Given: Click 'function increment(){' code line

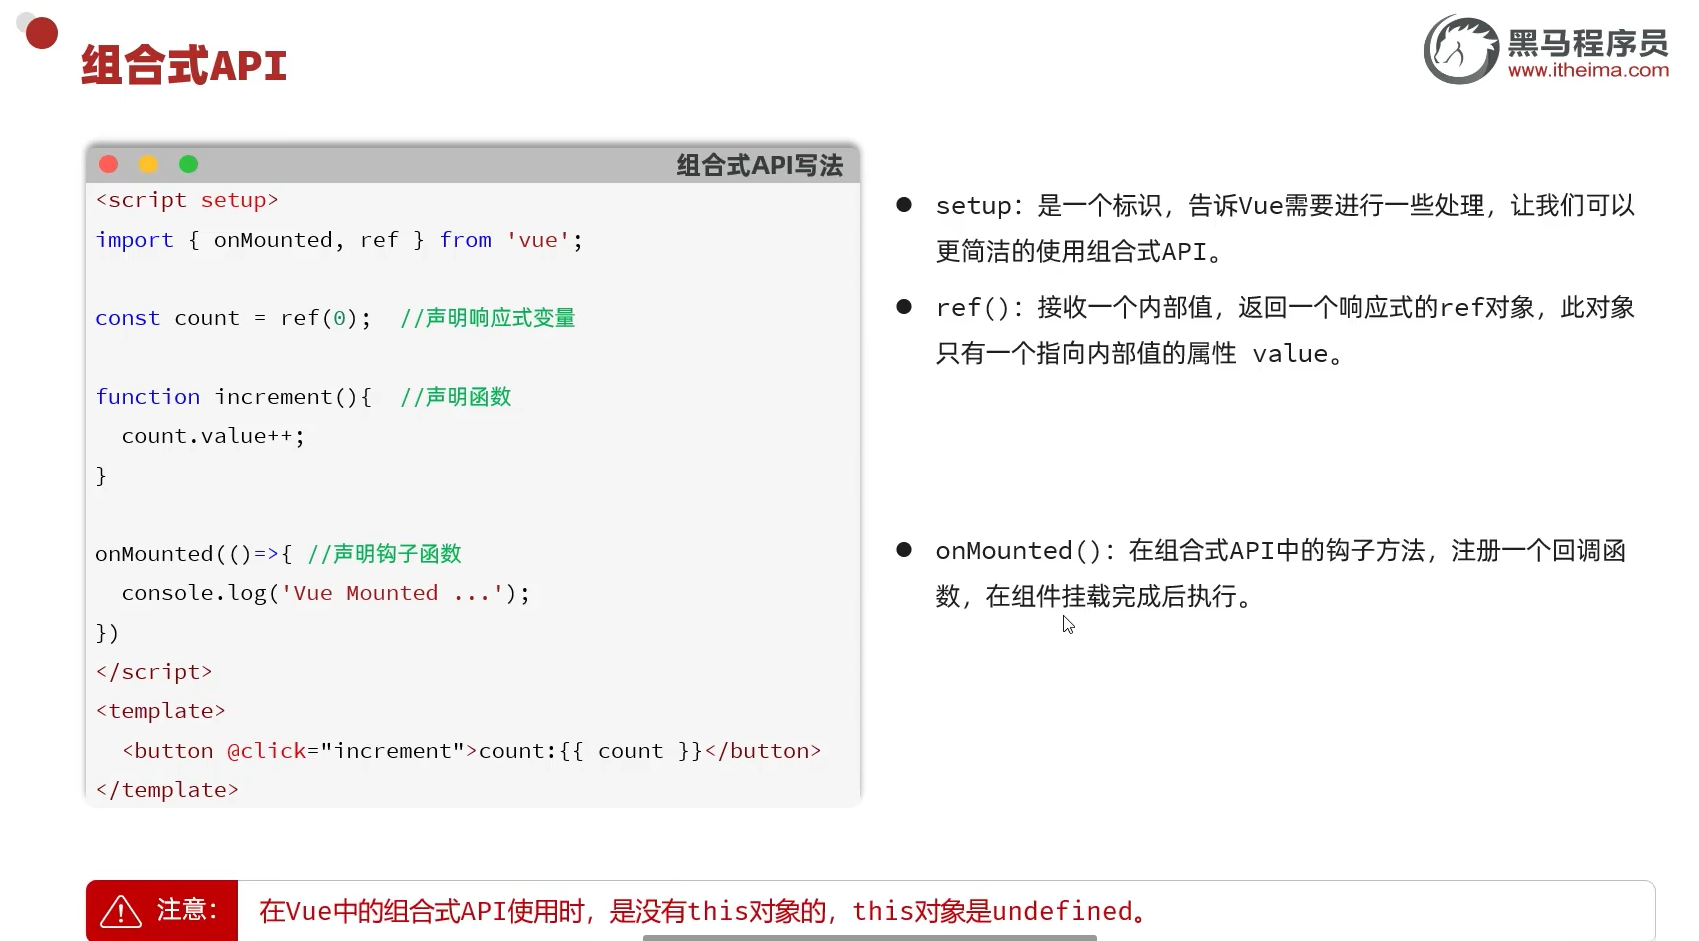Looking at the screenshot, I should click(234, 397).
